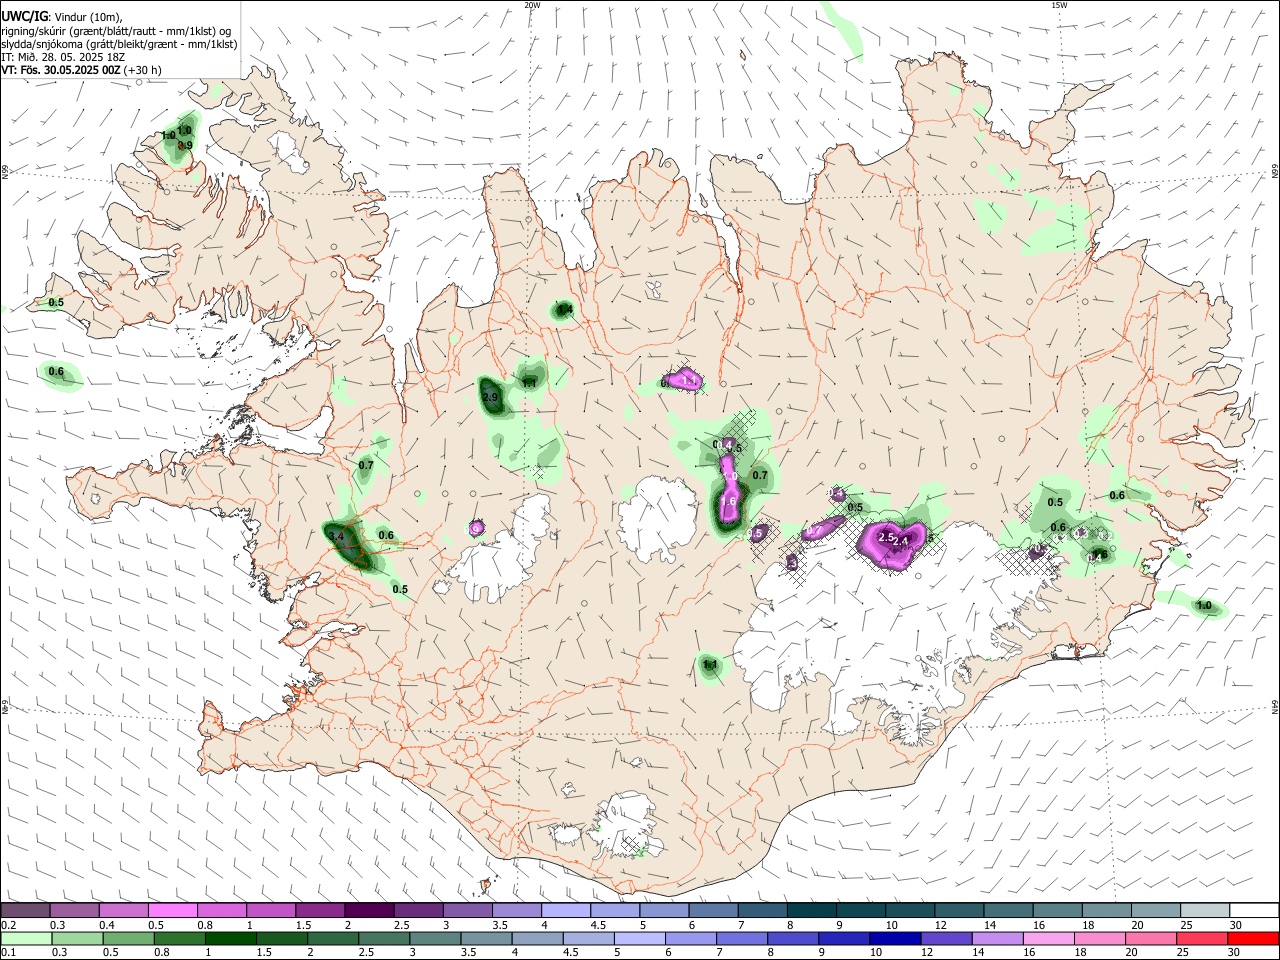This screenshot has width=1280, height=960.
Task: Click the UWC/IG title label
Action: (x=24, y=16)
